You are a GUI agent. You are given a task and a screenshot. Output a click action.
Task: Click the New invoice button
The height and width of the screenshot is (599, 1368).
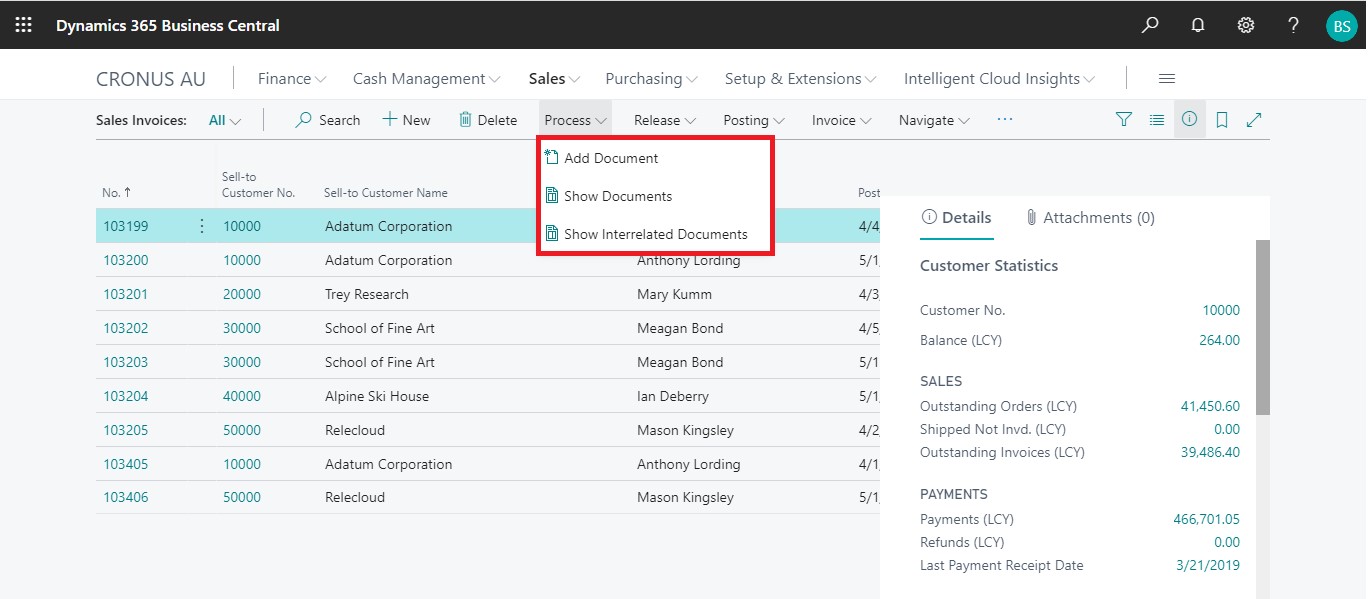tap(406, 120)
